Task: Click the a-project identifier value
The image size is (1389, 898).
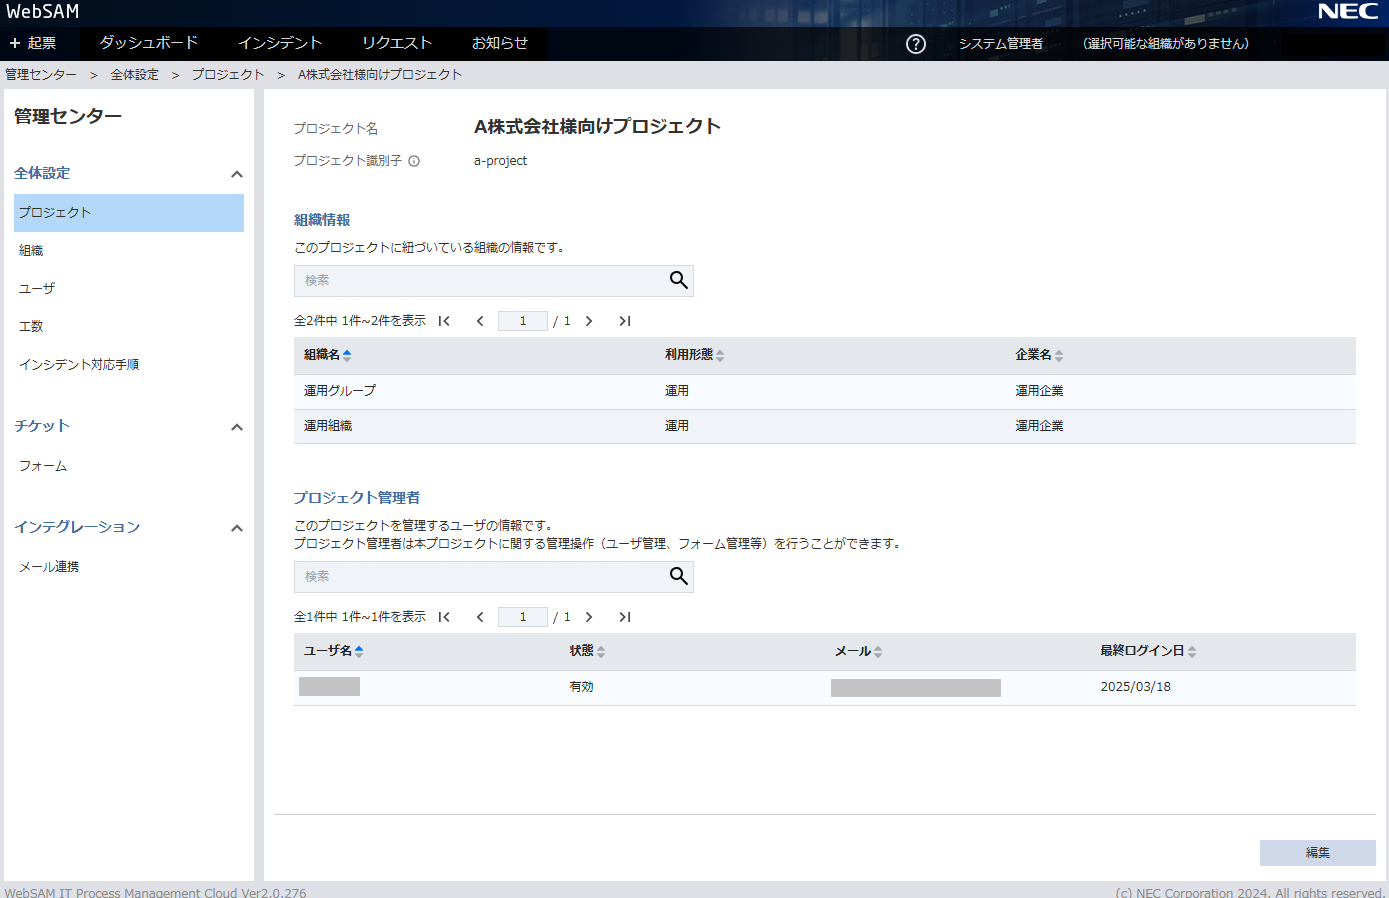Action: point(500,161)
